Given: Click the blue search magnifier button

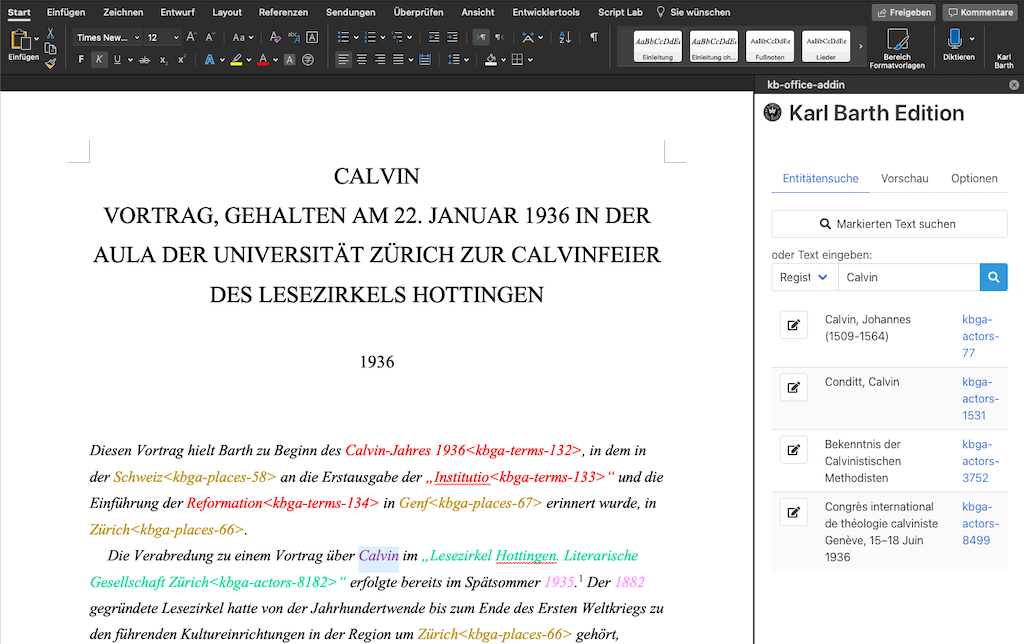Looking at the screenshot, I should coord(993,277).
